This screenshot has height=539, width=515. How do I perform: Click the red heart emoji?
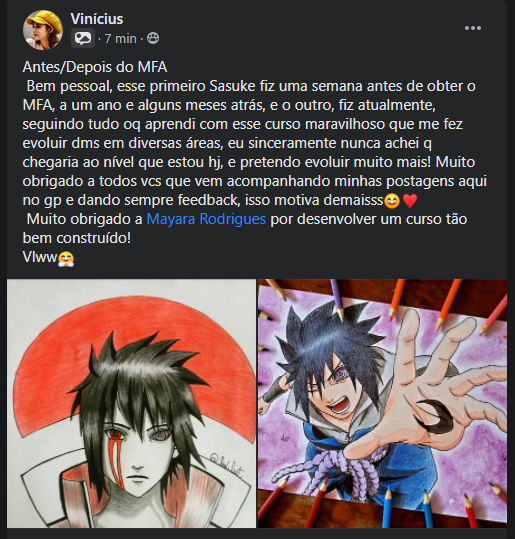tap(409, 201)
